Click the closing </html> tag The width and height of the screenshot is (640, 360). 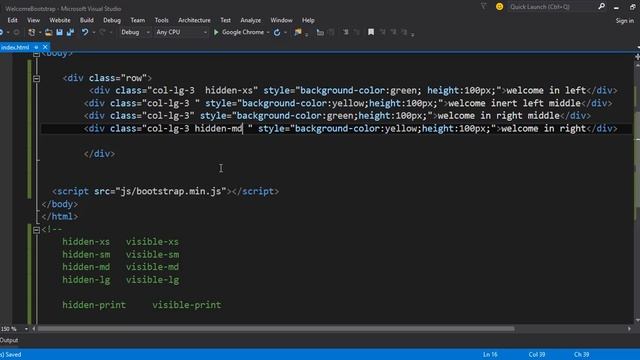pyautogui.click(x=60, y=217)
